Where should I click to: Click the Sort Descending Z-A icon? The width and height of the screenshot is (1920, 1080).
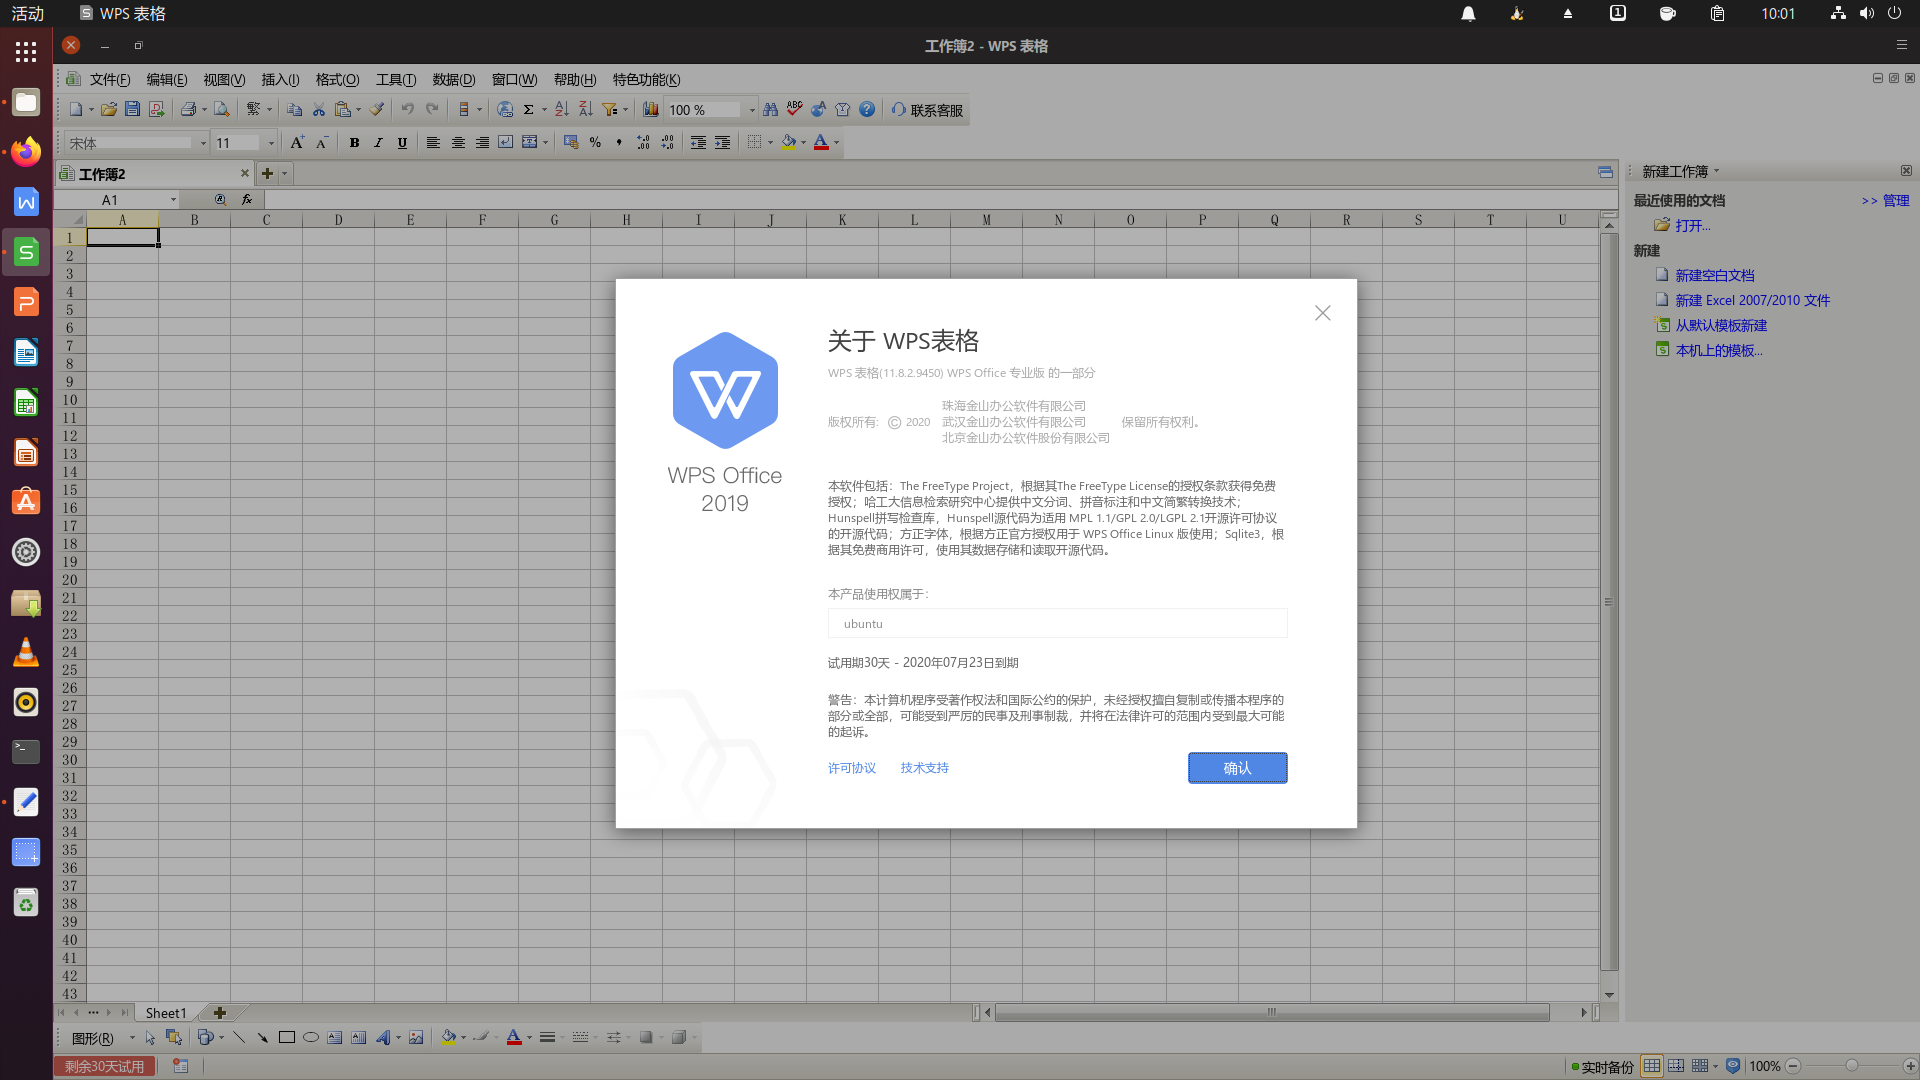point(586,110)
